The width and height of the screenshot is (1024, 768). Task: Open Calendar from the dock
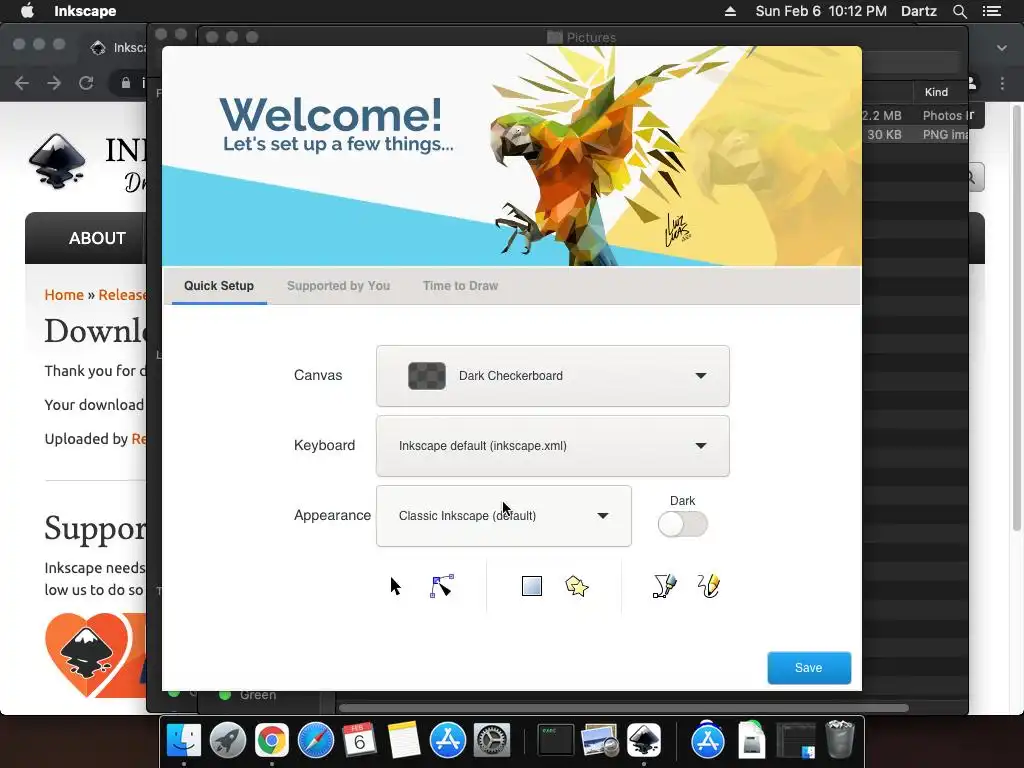(360, 740)
